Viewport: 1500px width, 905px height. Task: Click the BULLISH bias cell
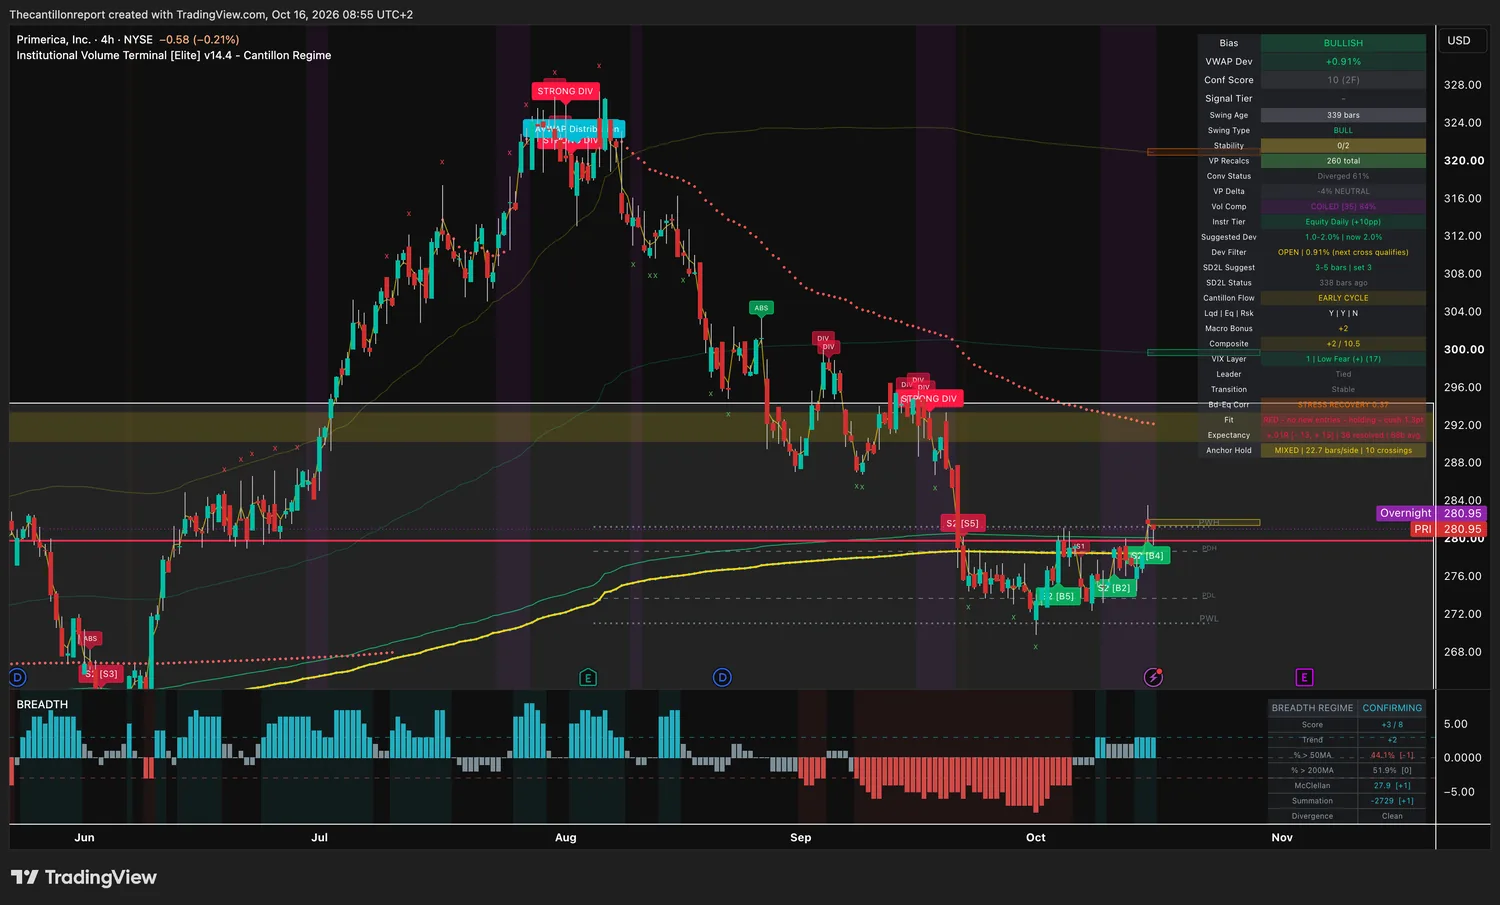pos(1343,43)
